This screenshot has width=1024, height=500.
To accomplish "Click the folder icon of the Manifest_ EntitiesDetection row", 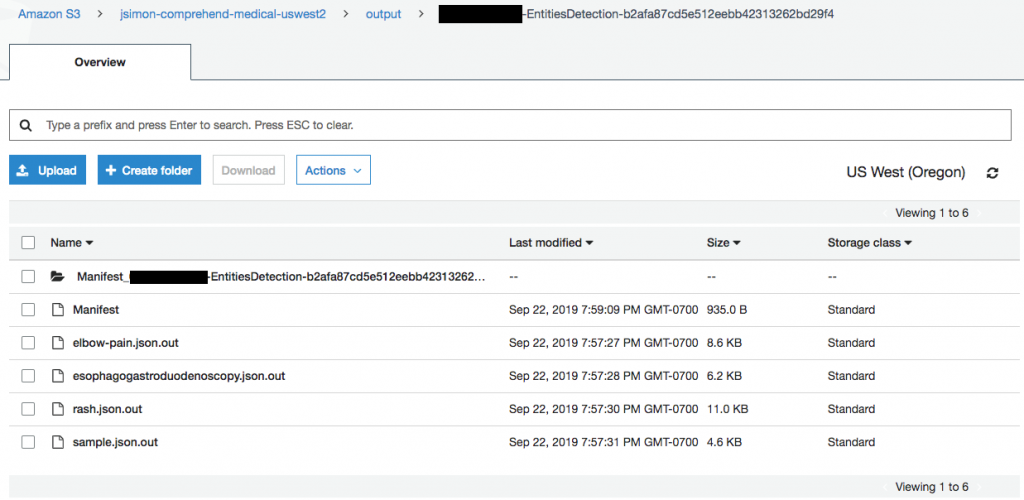I will (58, 277).
